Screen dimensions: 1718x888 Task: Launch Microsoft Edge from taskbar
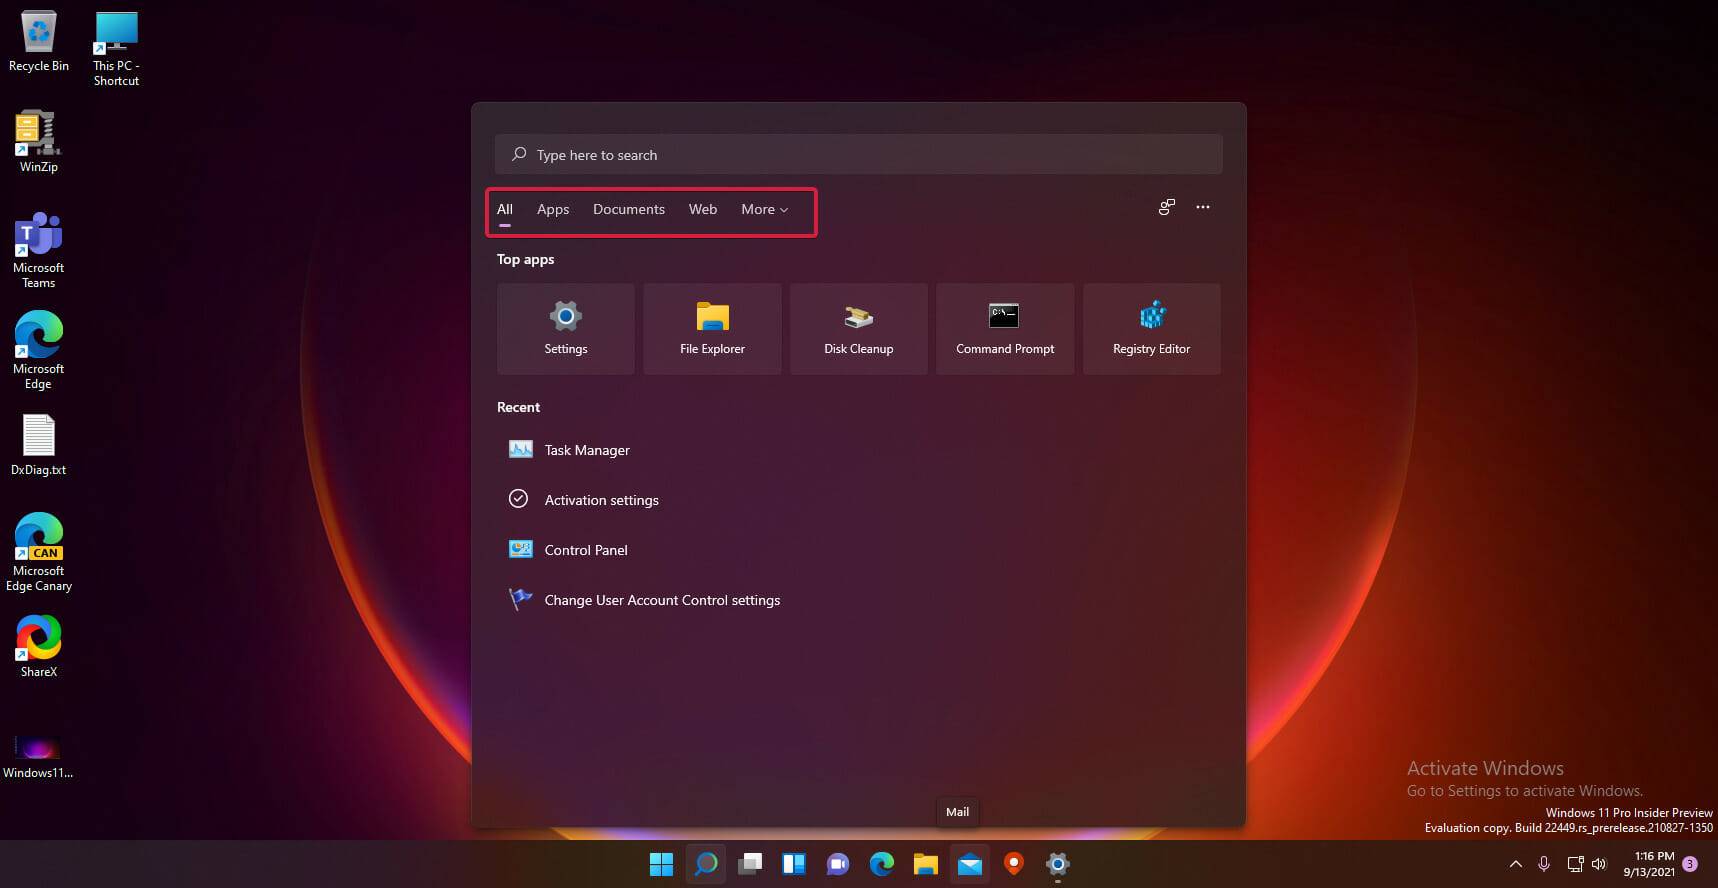[882, 864]
